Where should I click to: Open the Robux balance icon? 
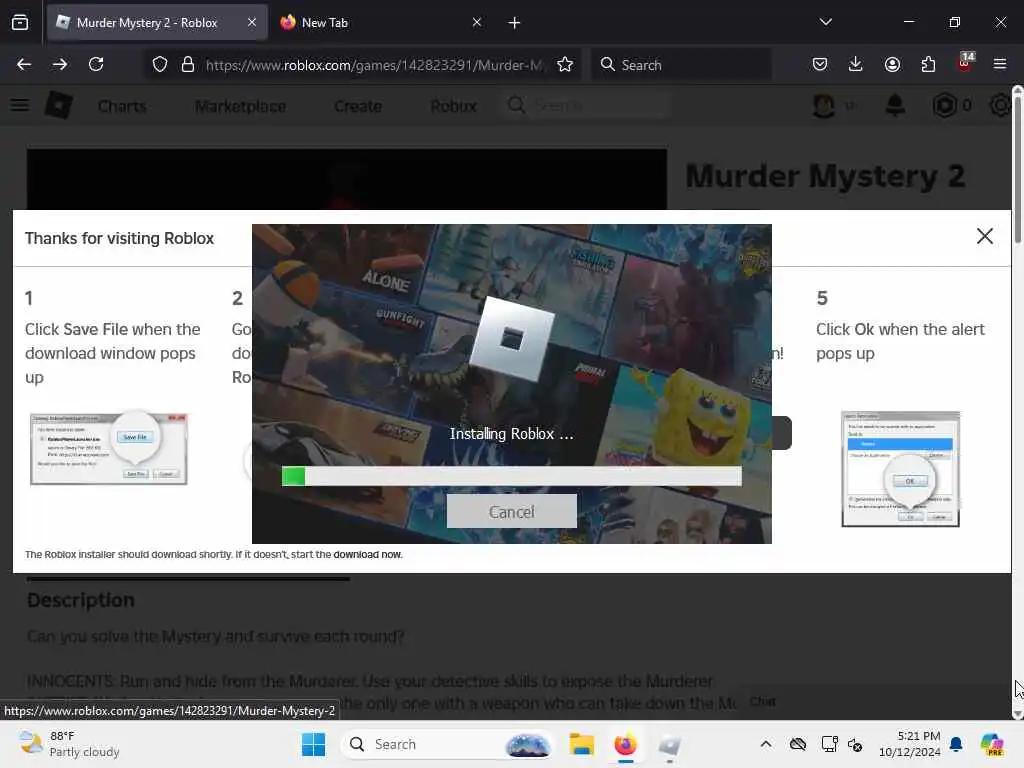tap(944, 105)
